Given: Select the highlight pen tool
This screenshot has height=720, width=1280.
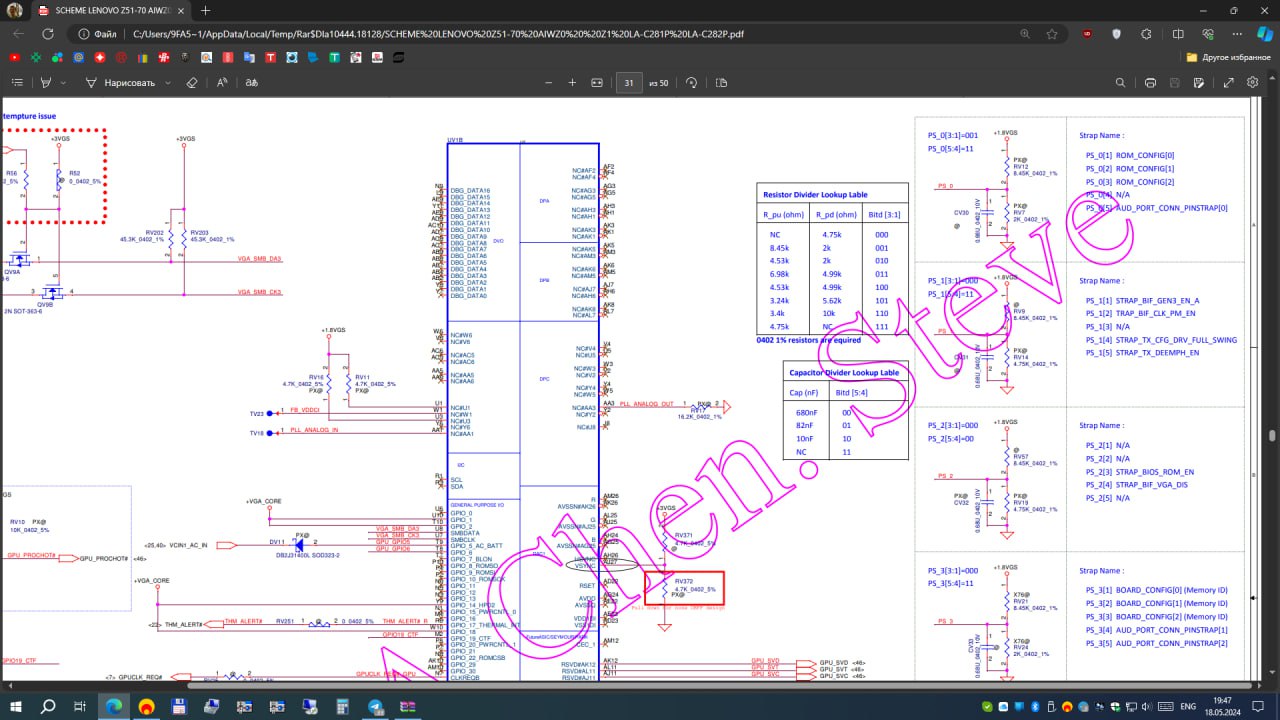Looking at the screenshot, I should click(x=45, y=82).
